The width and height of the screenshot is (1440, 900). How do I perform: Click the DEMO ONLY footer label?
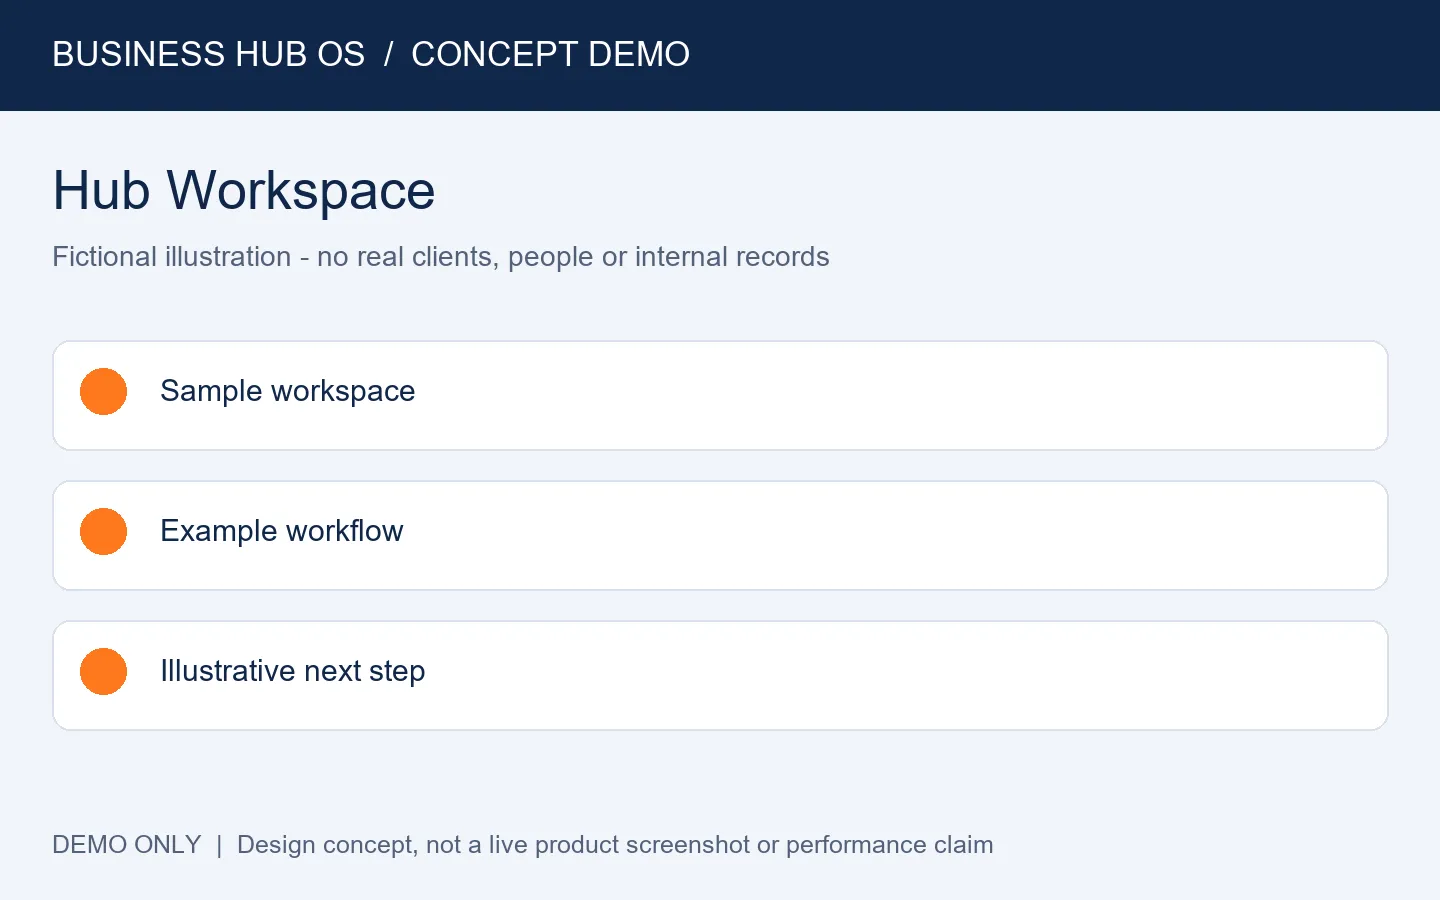tap(127, 845)
